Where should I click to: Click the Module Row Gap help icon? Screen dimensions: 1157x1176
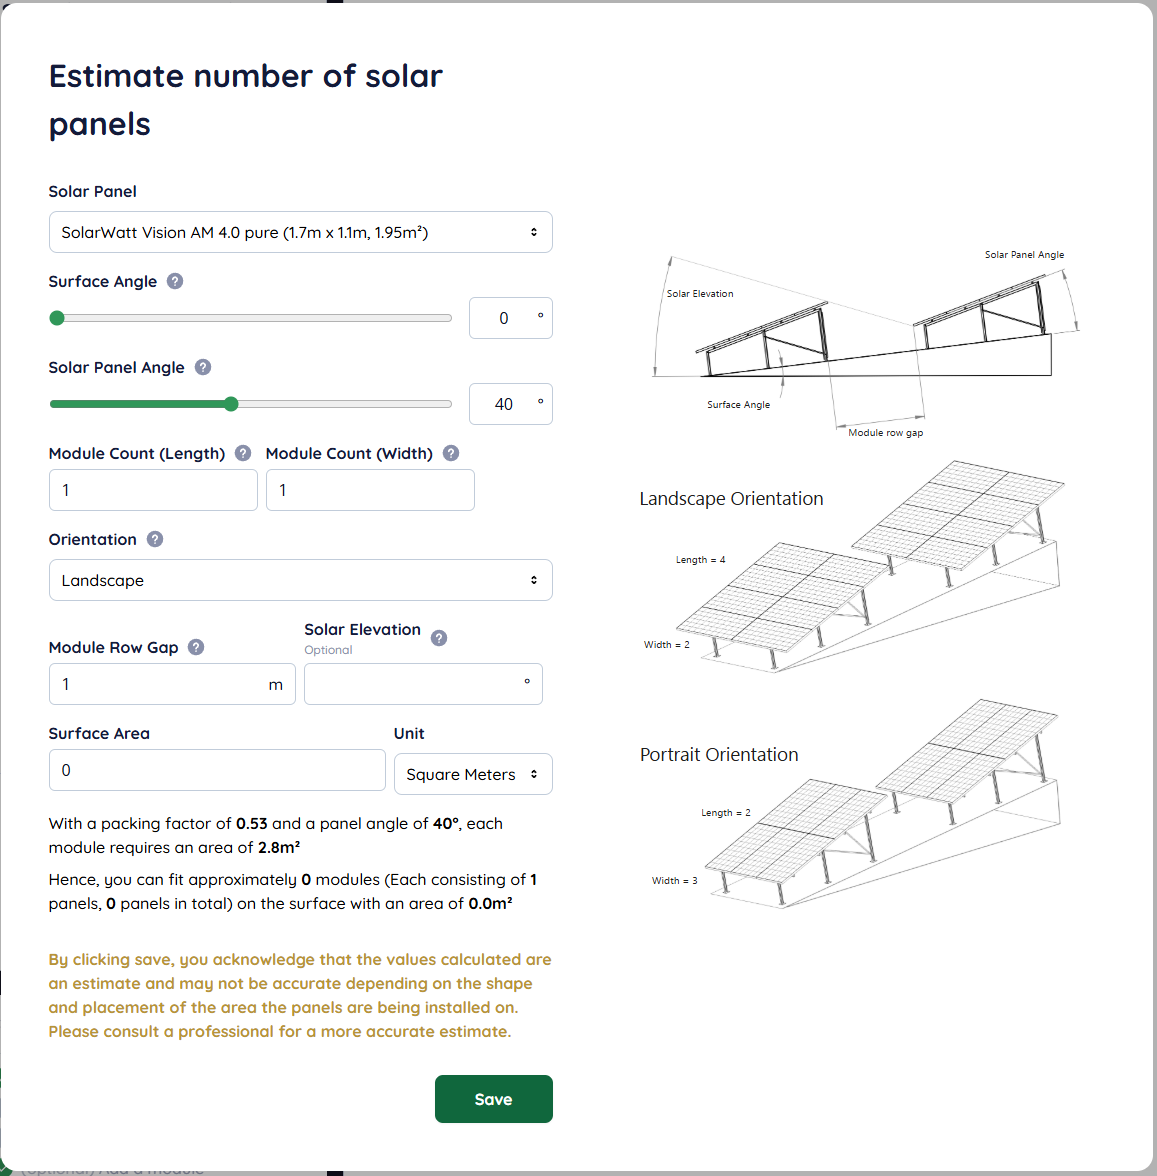tap(196, 647)
